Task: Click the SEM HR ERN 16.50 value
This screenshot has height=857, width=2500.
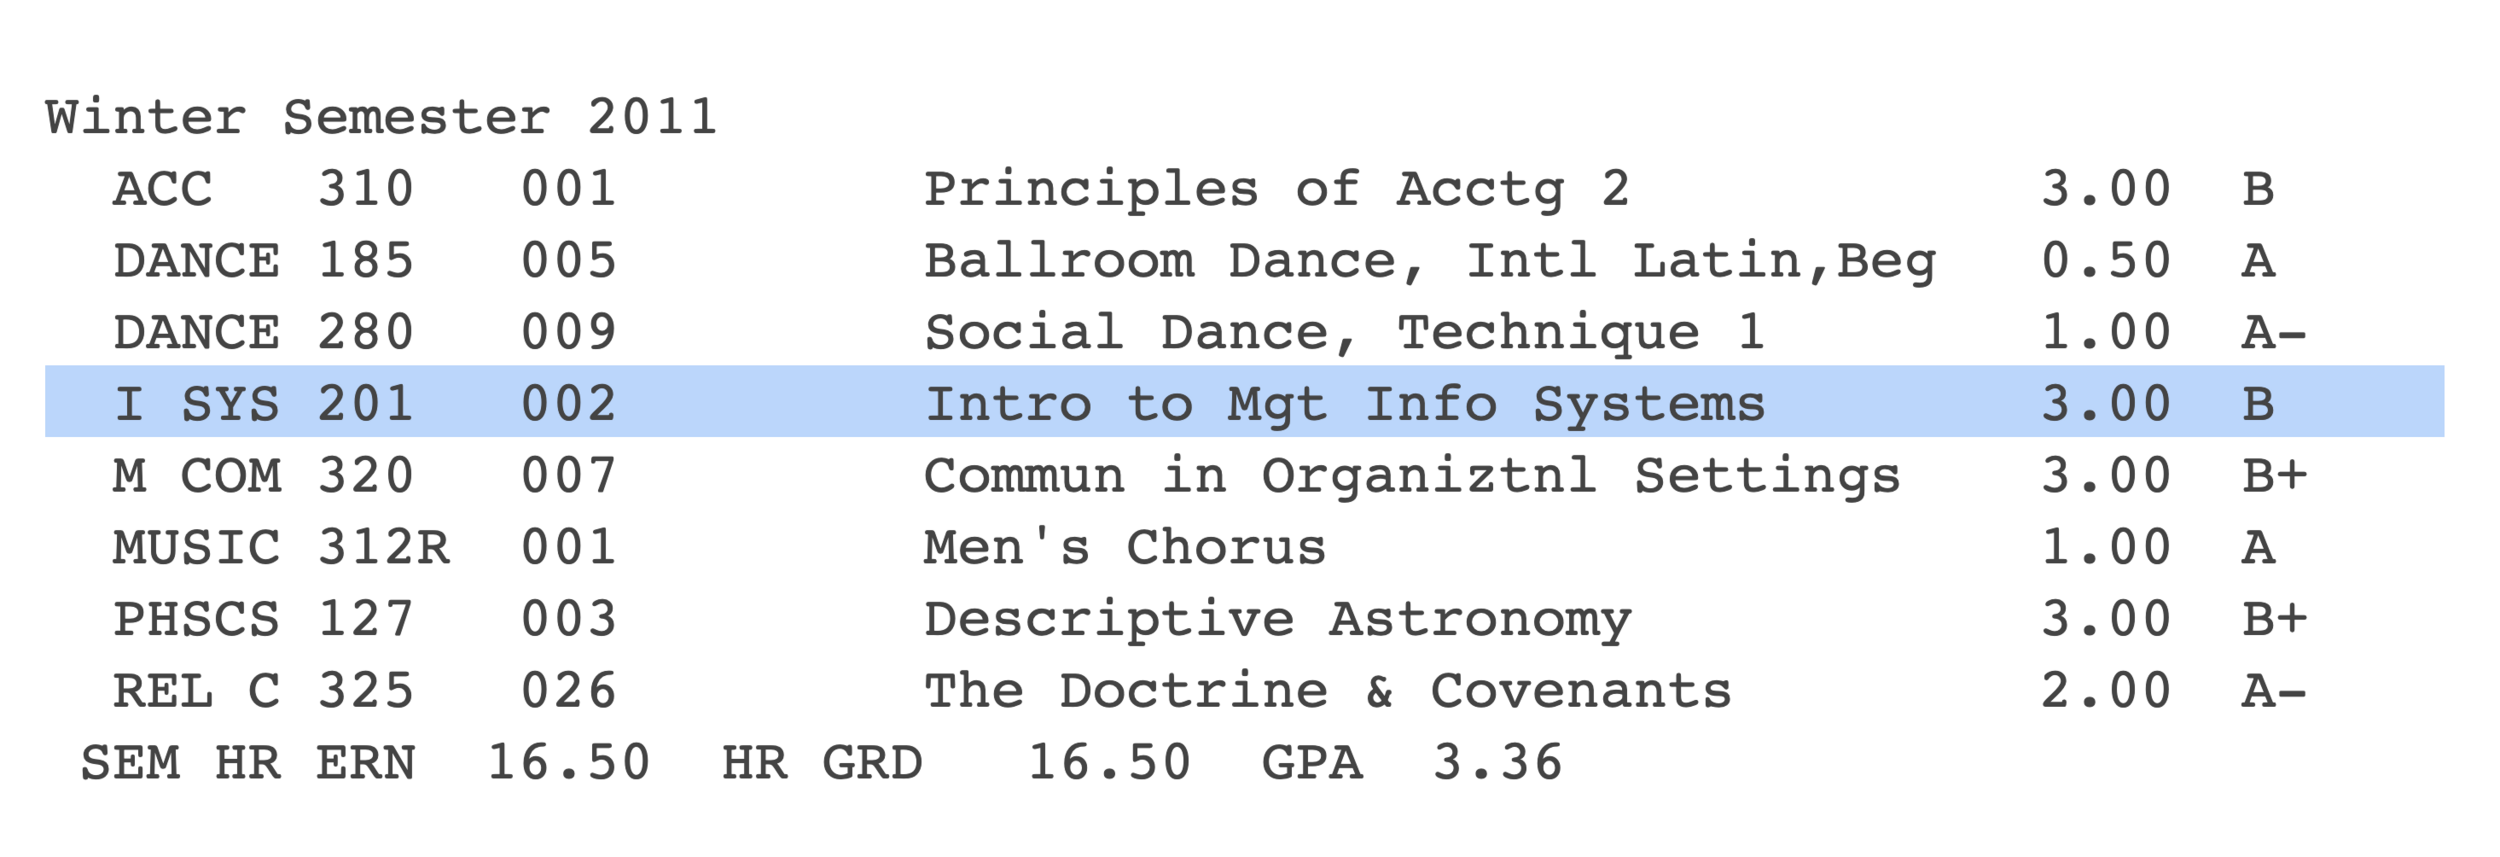Action: click(568, 763)
